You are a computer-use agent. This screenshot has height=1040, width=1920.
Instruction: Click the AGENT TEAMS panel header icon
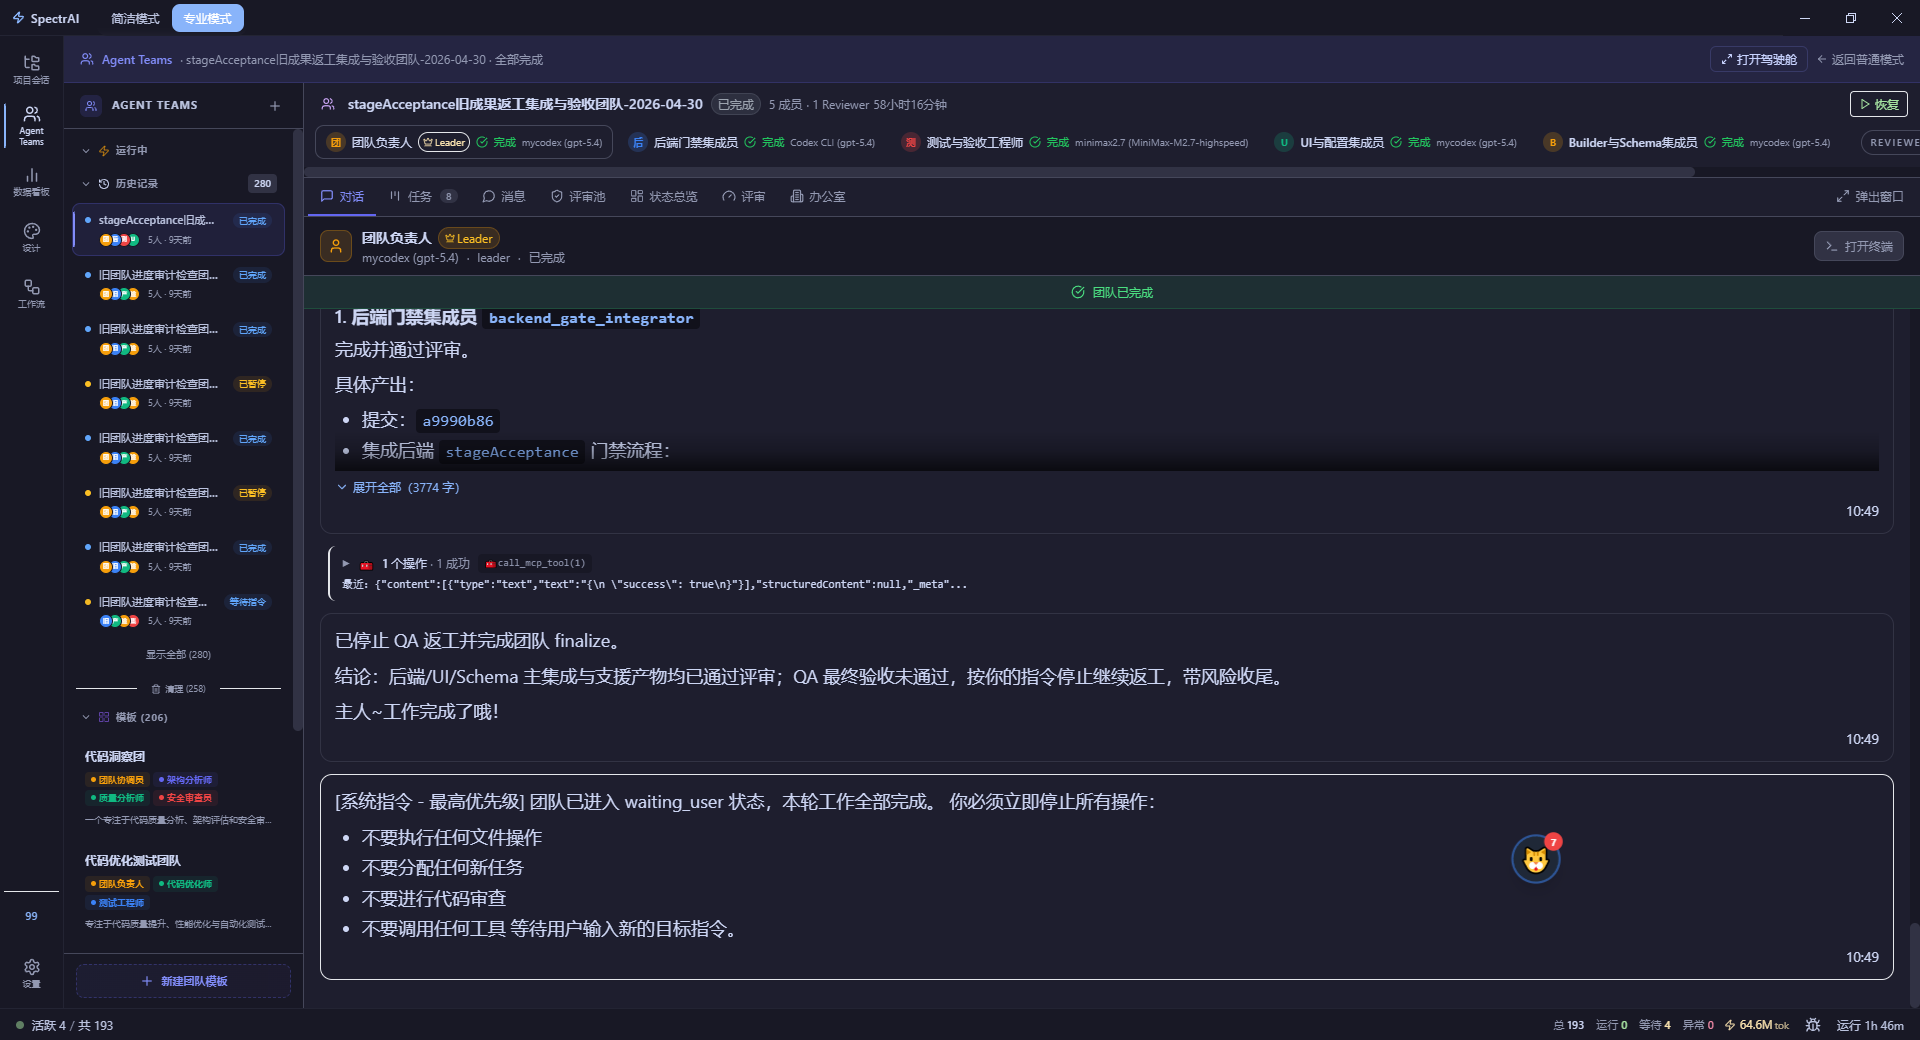point(91,105)
